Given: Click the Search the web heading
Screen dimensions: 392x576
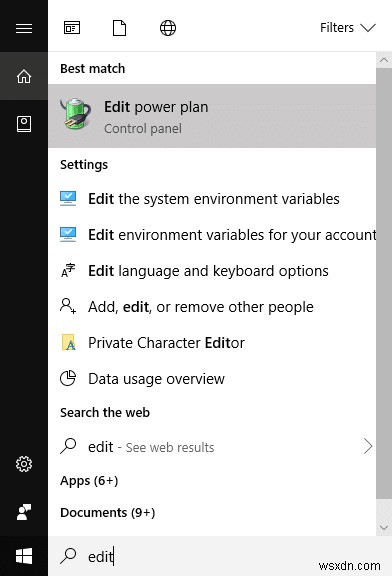Looking at the screenshot, I should (x=105, y=413).
